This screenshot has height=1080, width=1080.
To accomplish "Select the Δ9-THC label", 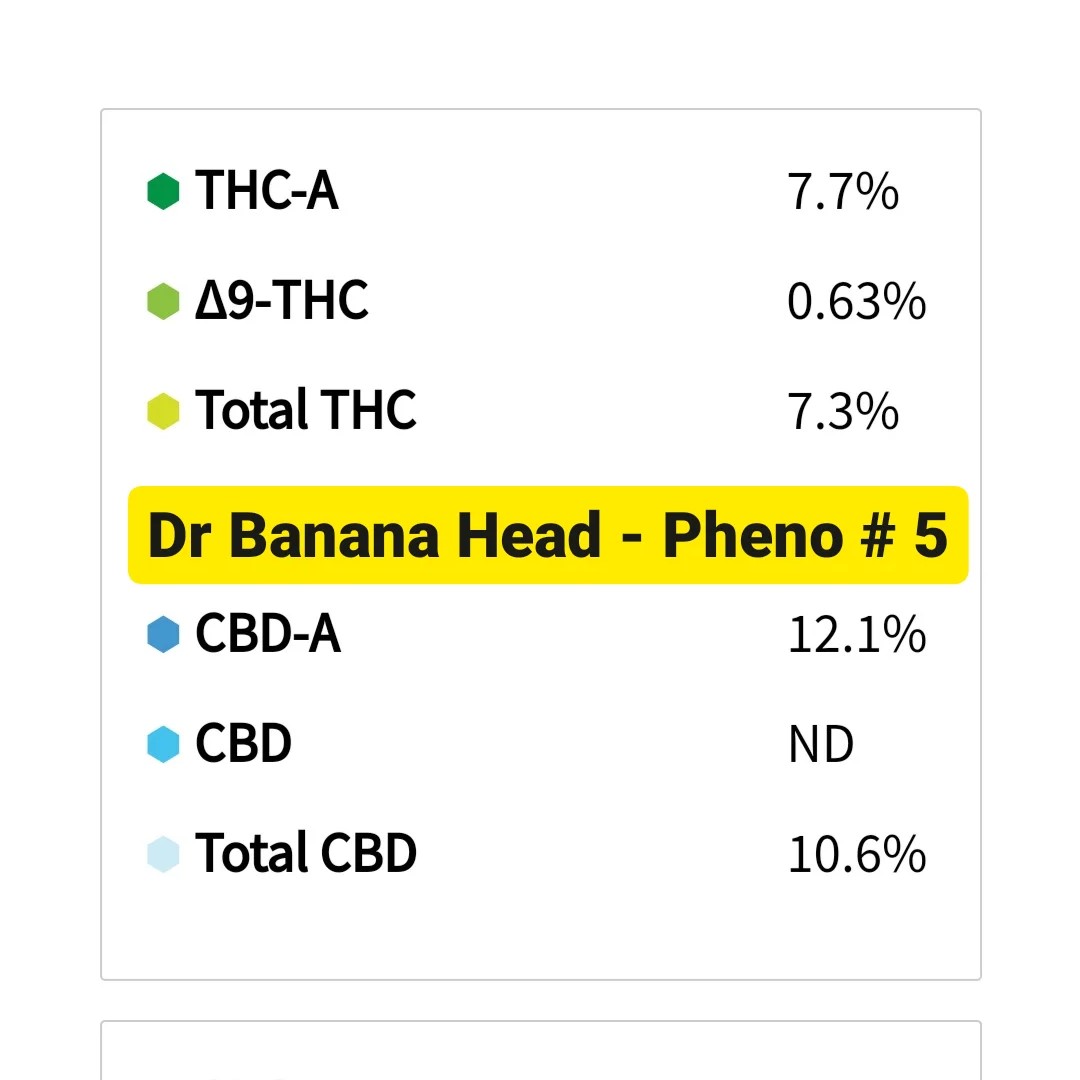I will point(282,300).
